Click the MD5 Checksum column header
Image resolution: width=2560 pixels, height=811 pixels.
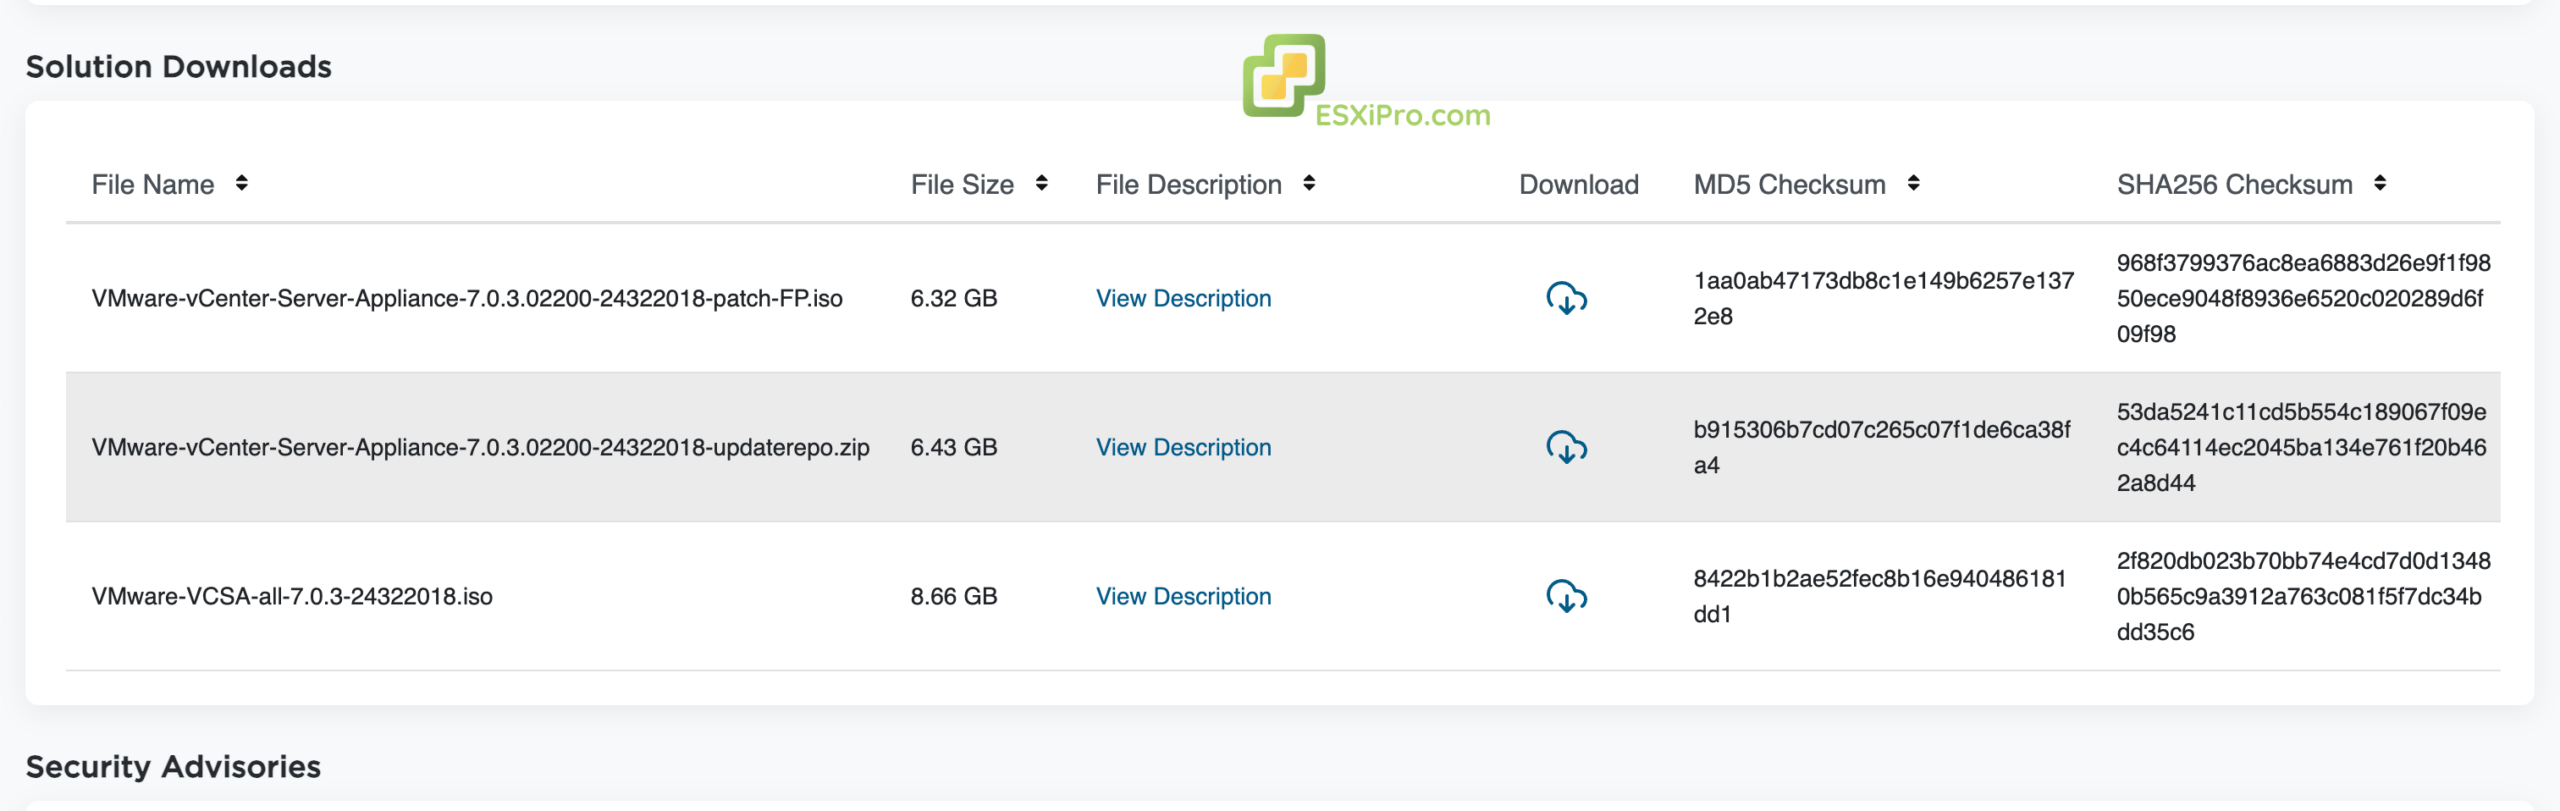1789,185
